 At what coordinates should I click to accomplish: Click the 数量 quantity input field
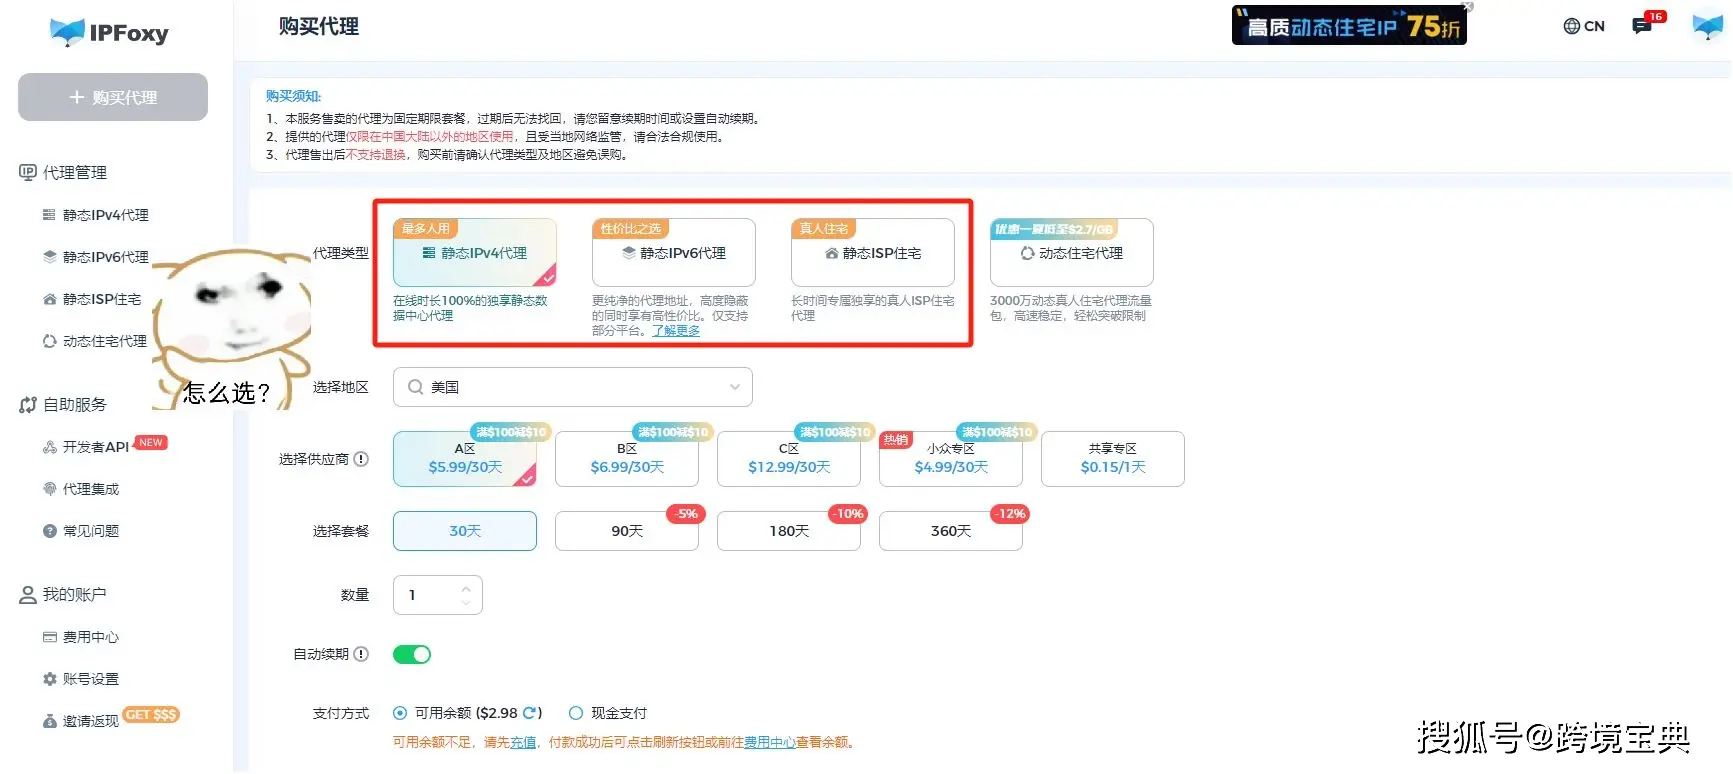(438, 595)
